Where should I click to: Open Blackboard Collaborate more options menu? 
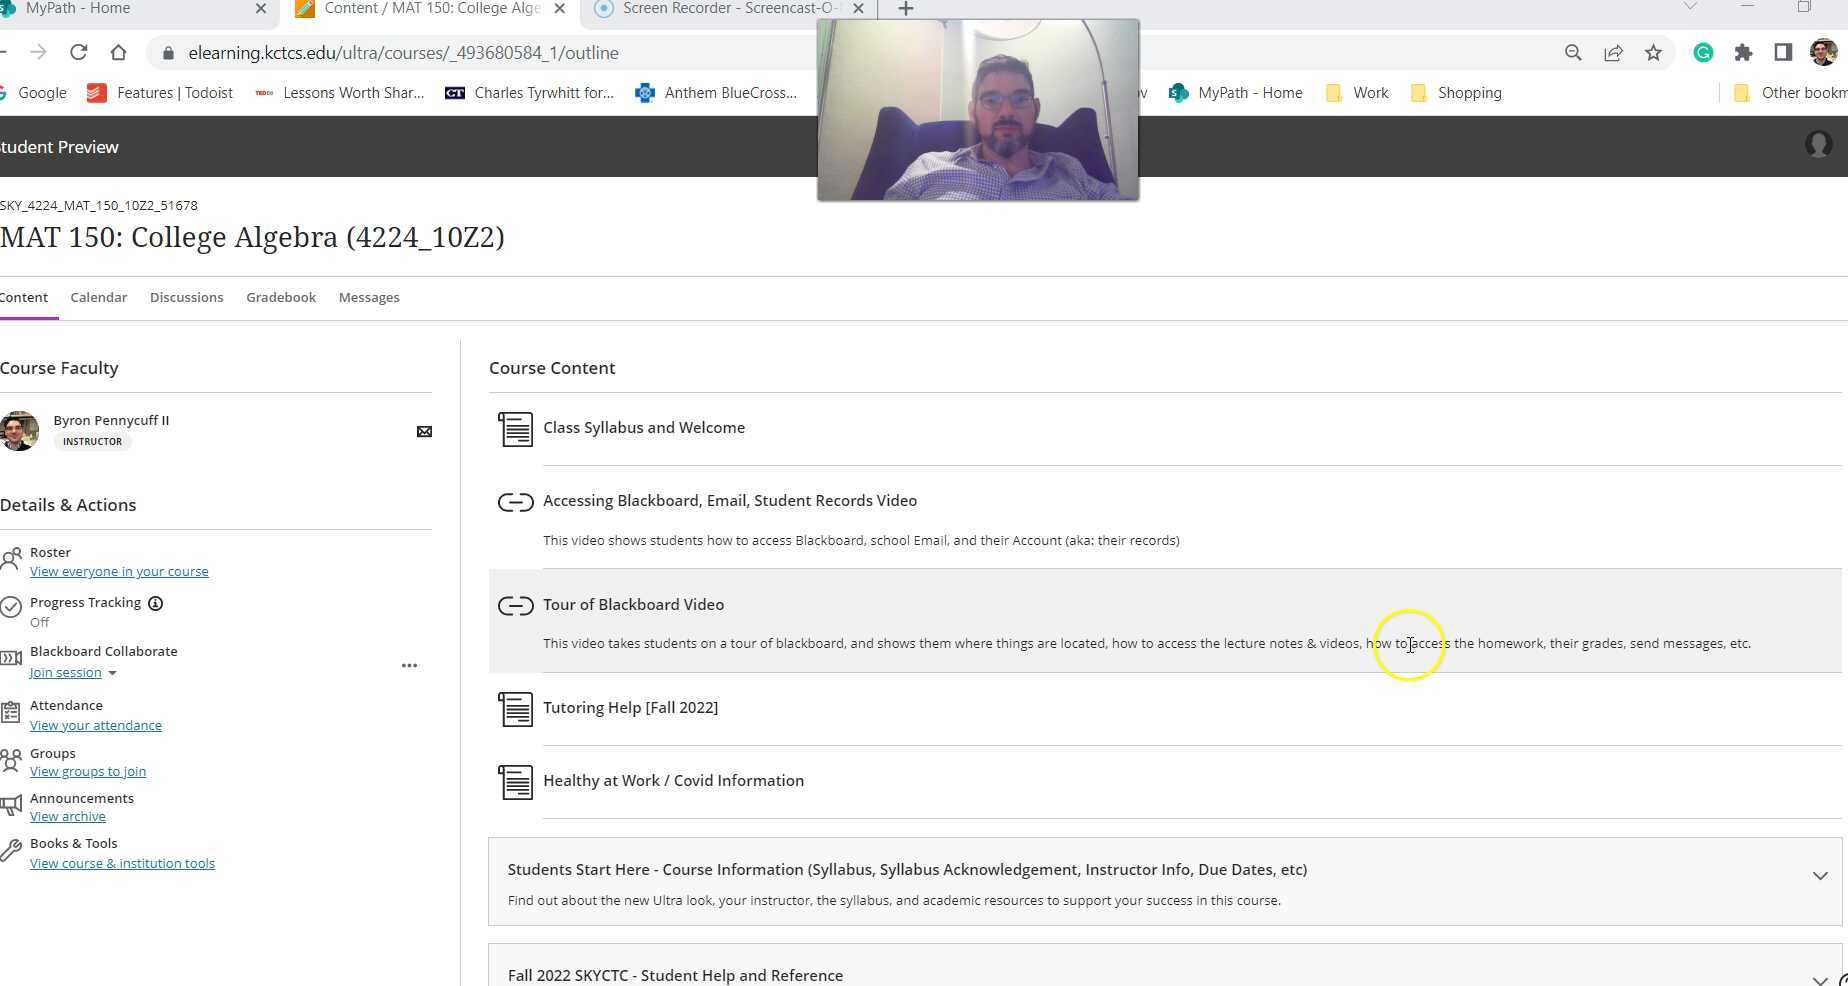(409, 665)
